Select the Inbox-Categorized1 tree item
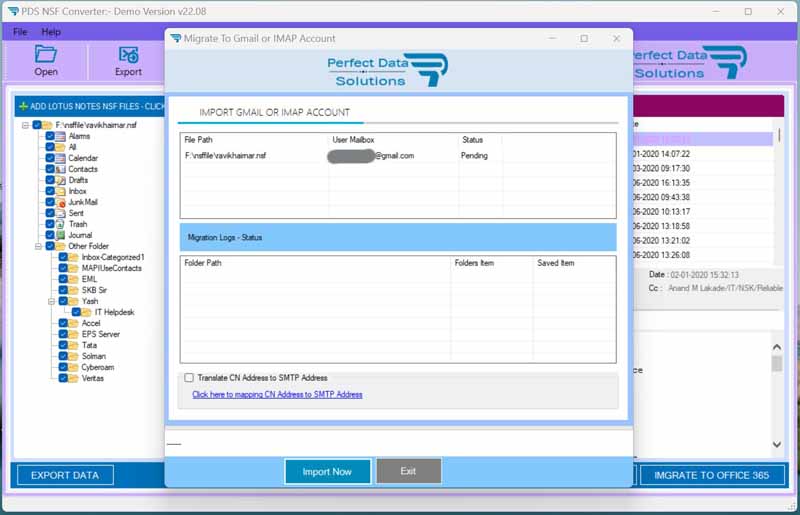 113,257
